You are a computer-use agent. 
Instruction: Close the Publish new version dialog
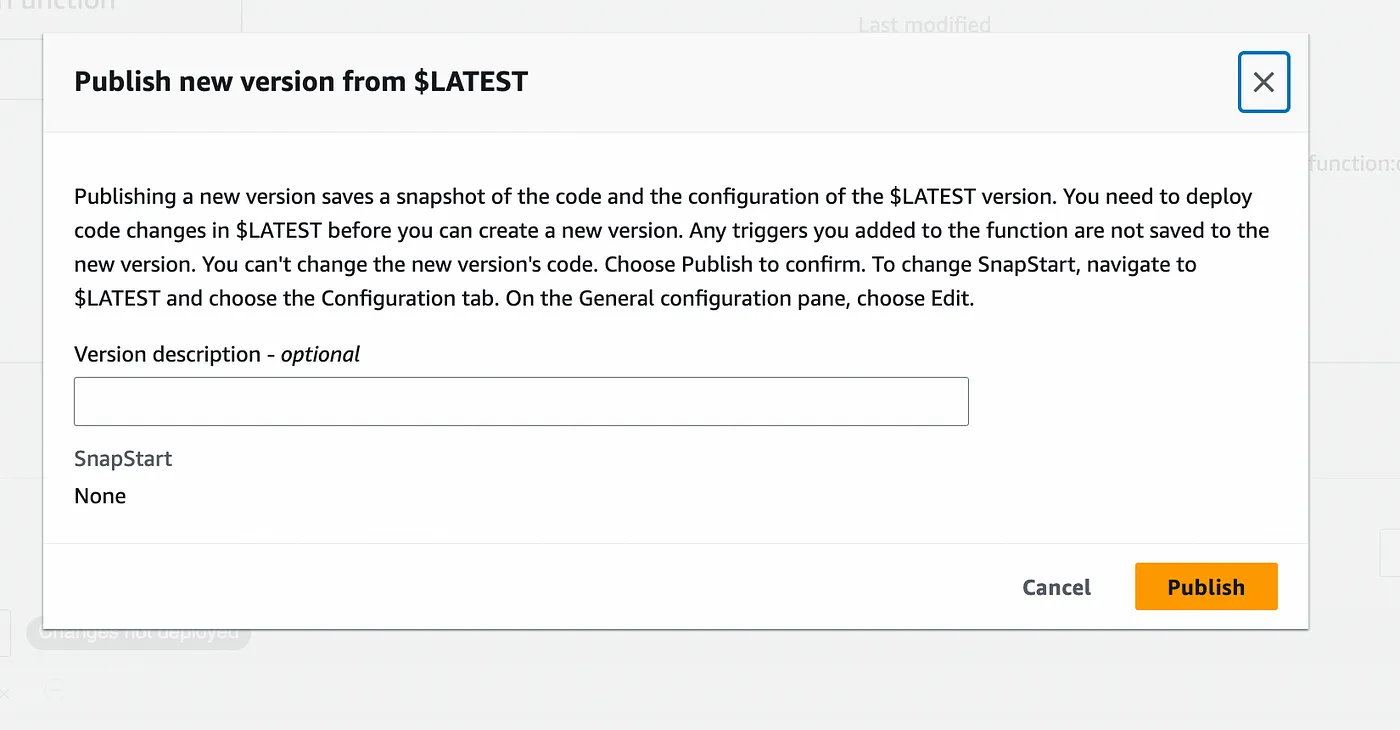tap(1263, 82)
